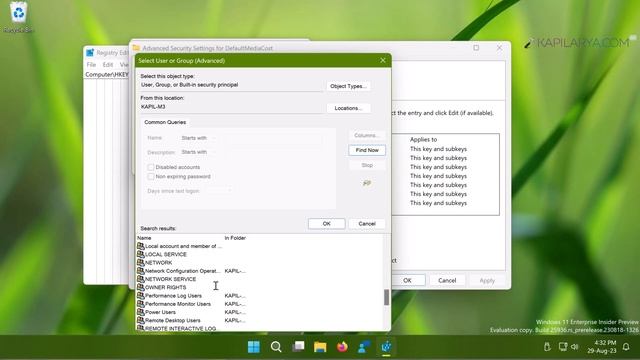Open Firefox from the taskbar
The image size is (640, 360).
[x=342, y=347]
